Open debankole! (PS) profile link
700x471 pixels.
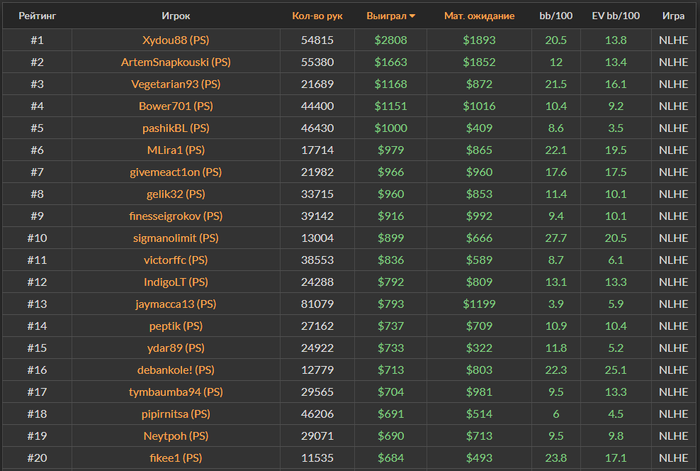point(176,370)
